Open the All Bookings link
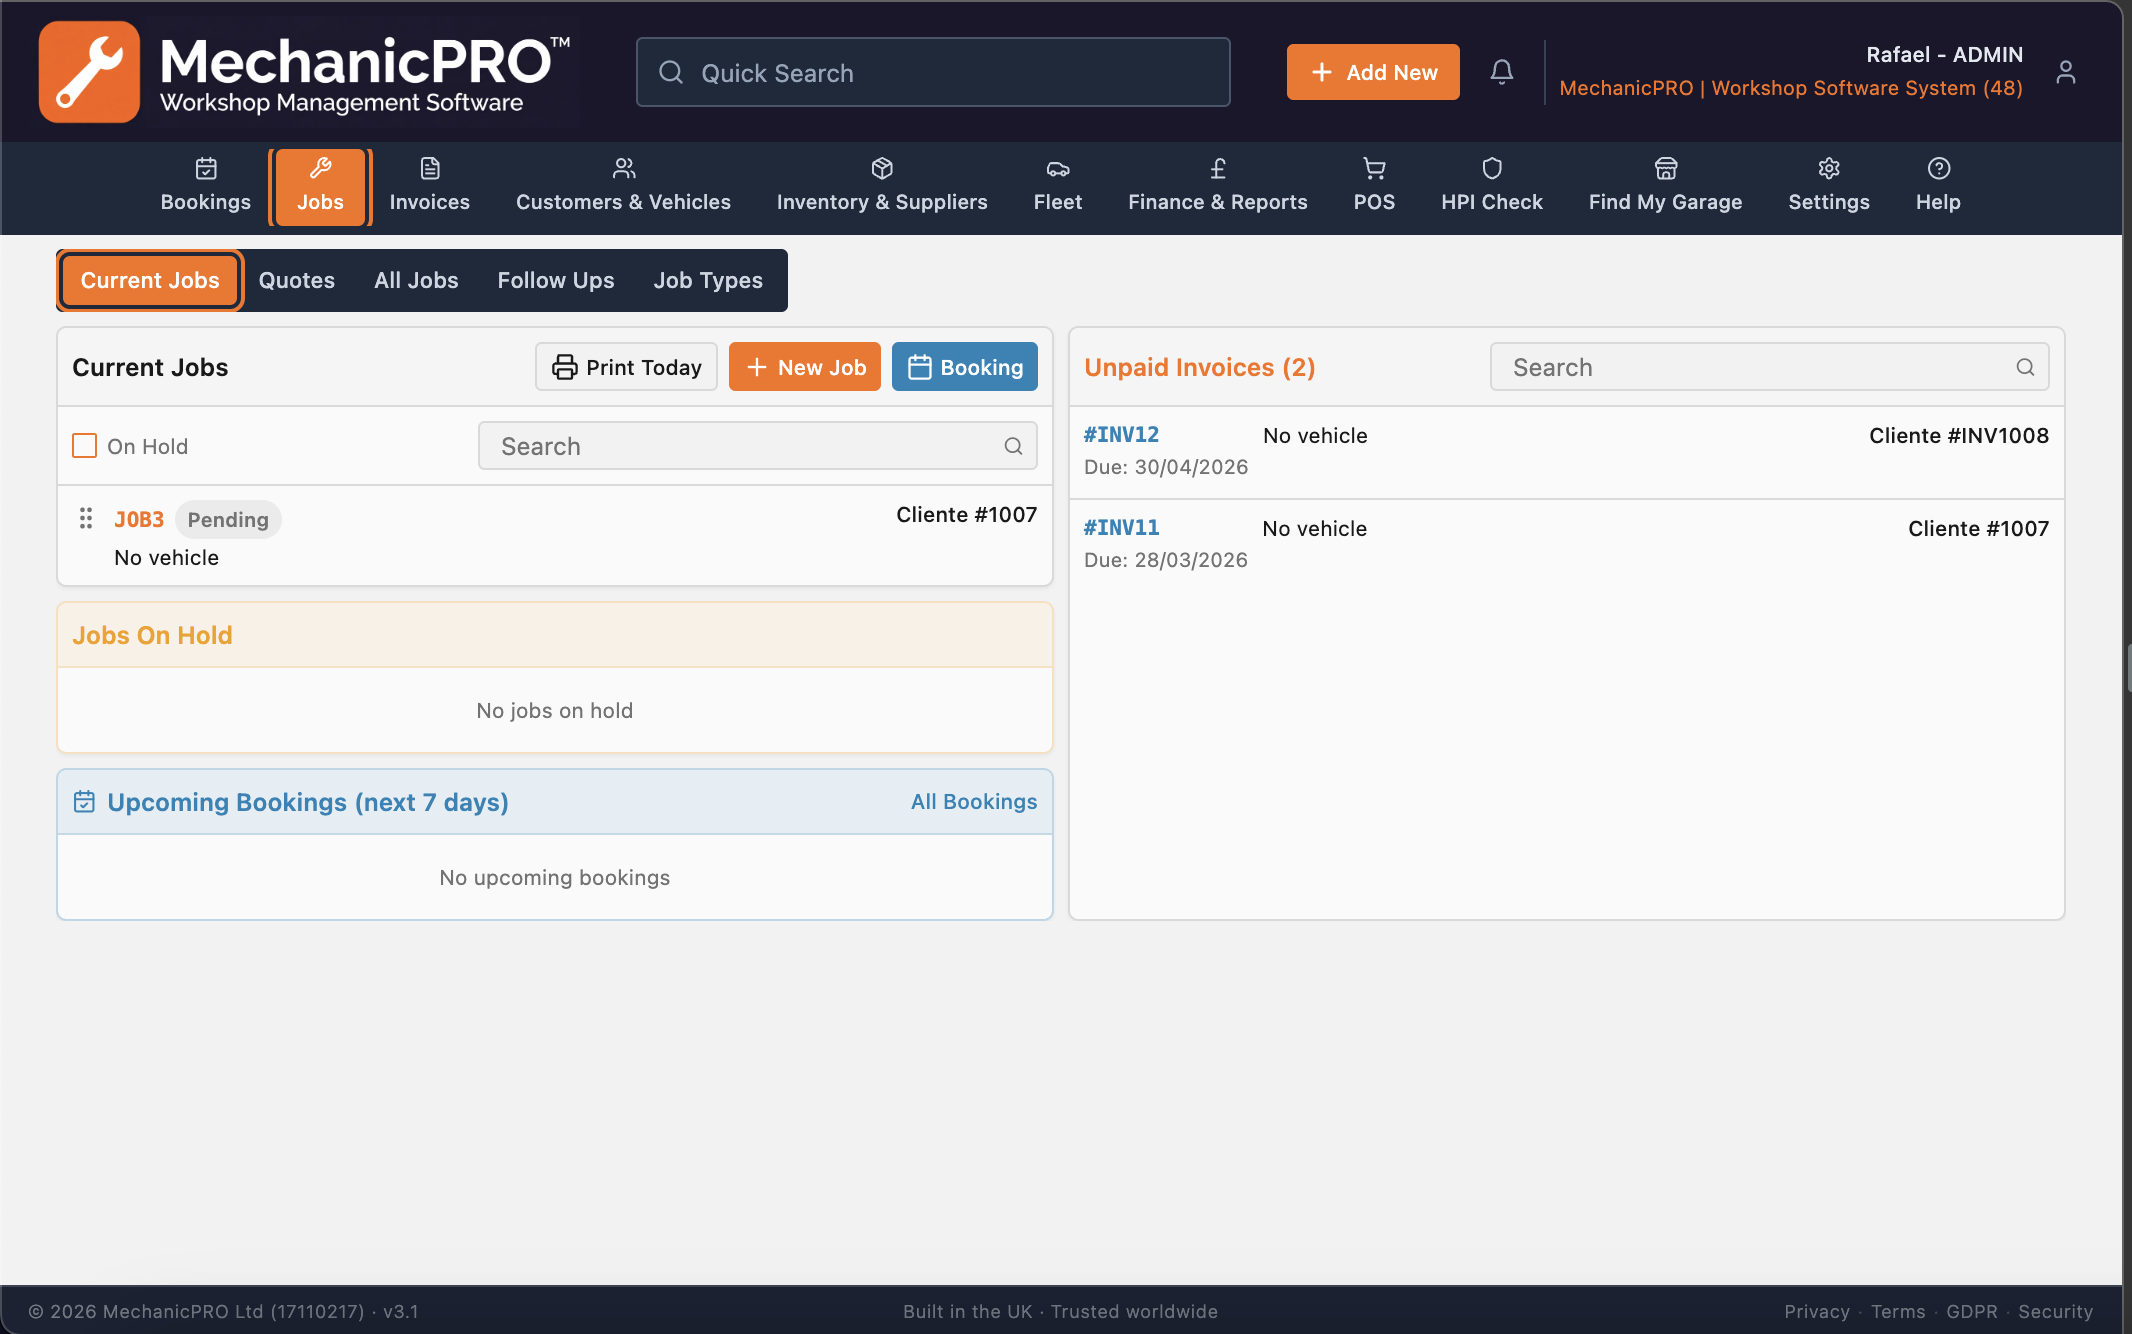 [x=974, y=801]
